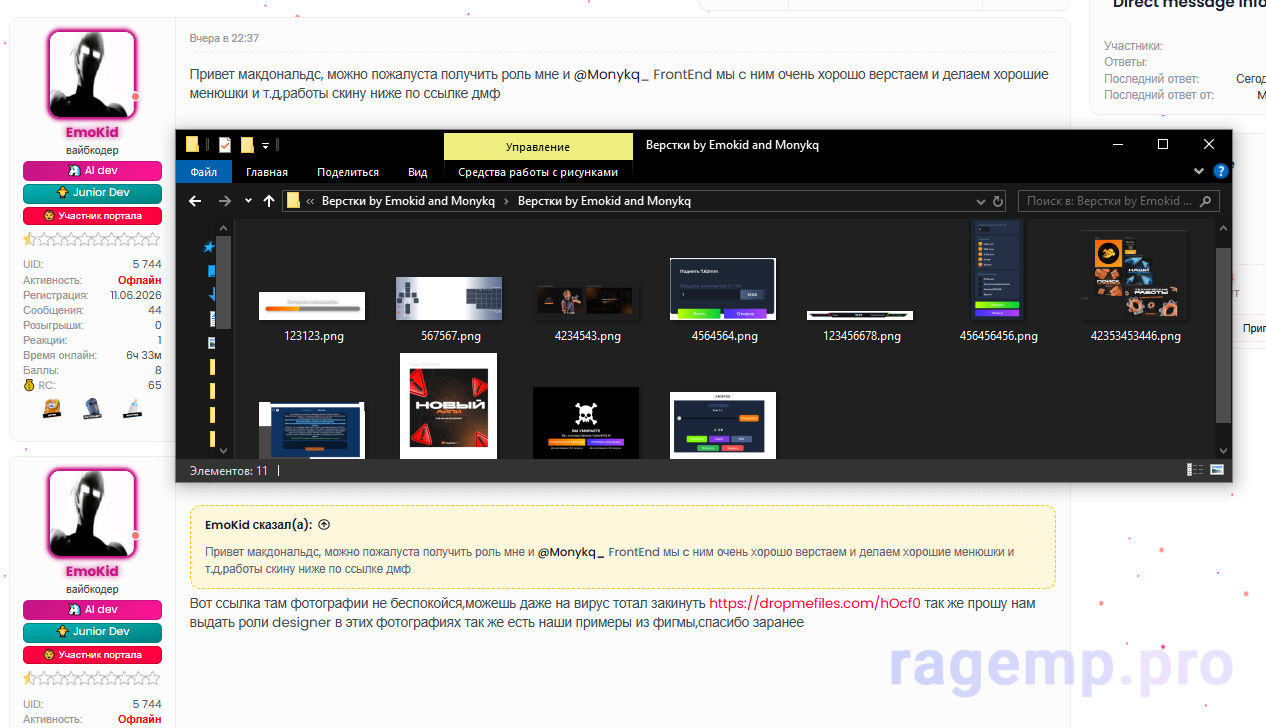
Task: Click the files pane vertical scrollbar
Action: tap(1223, 335)
